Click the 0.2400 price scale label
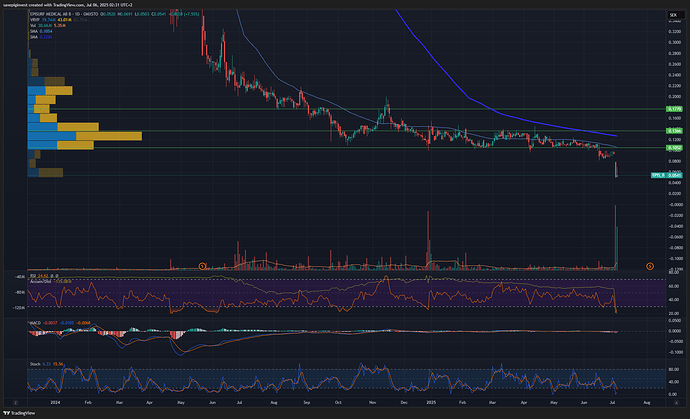The width and height of the screenshot is (690, 419). coord(675,75)
